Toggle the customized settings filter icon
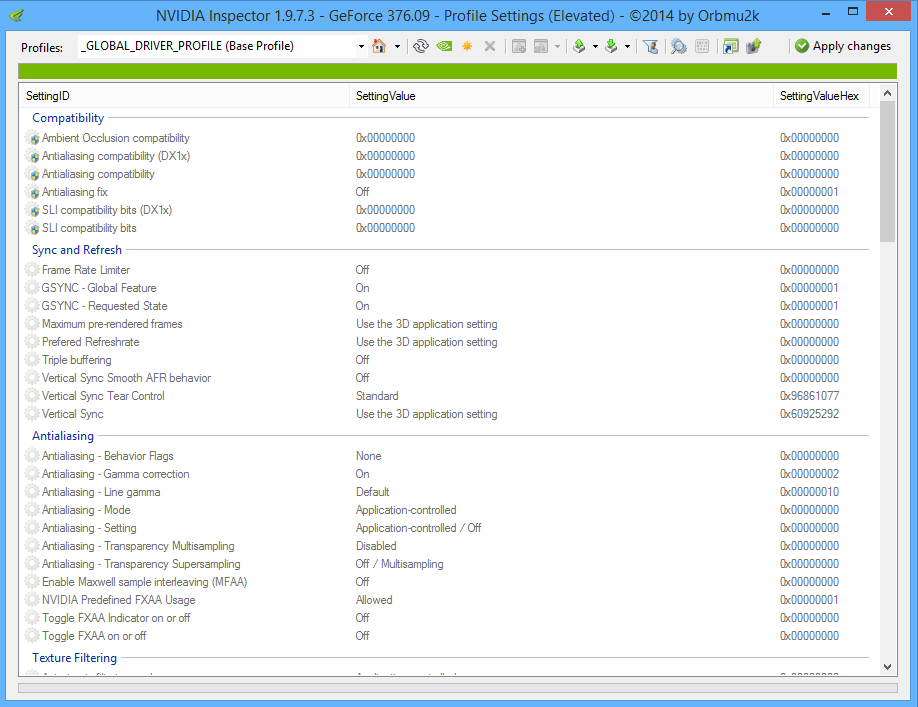Image resolution: width=918 pixels, height=707 pixels. point(650,46)
